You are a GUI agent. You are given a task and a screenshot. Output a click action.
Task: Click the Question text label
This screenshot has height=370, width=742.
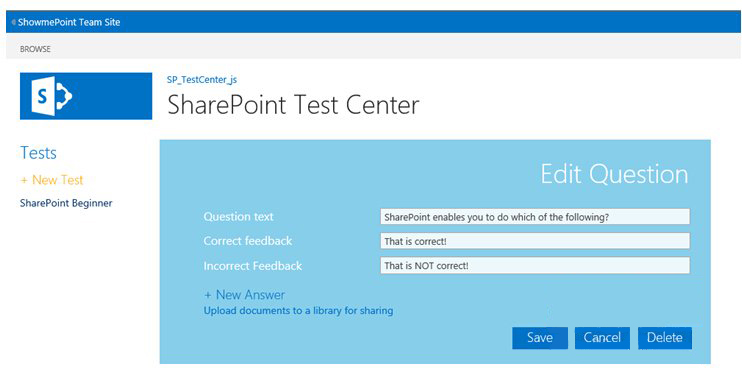point(238,217)
